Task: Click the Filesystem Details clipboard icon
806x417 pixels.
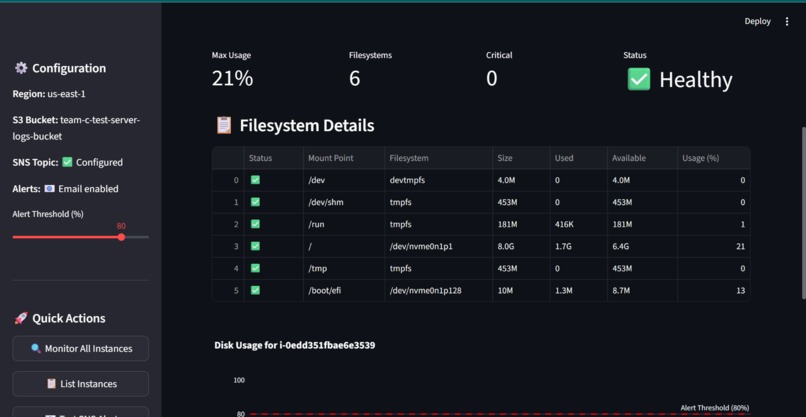Action: pos(224,125)
